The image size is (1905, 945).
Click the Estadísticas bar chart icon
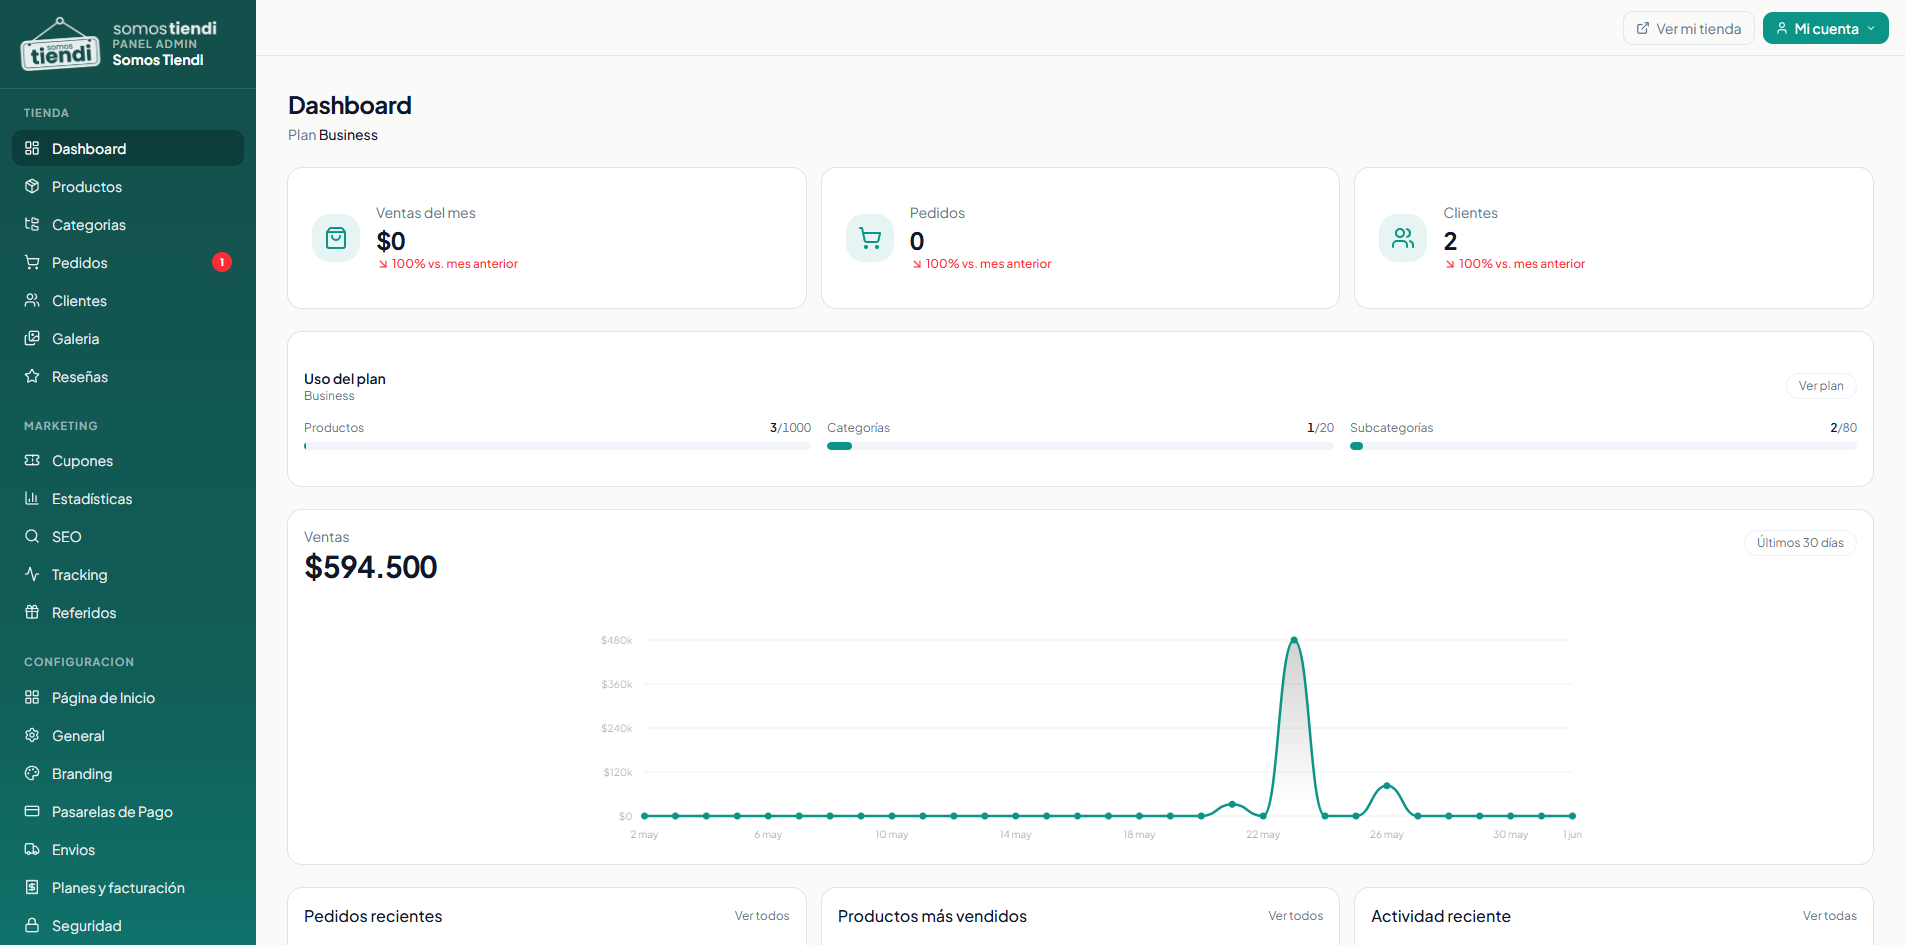coord(32,498)
